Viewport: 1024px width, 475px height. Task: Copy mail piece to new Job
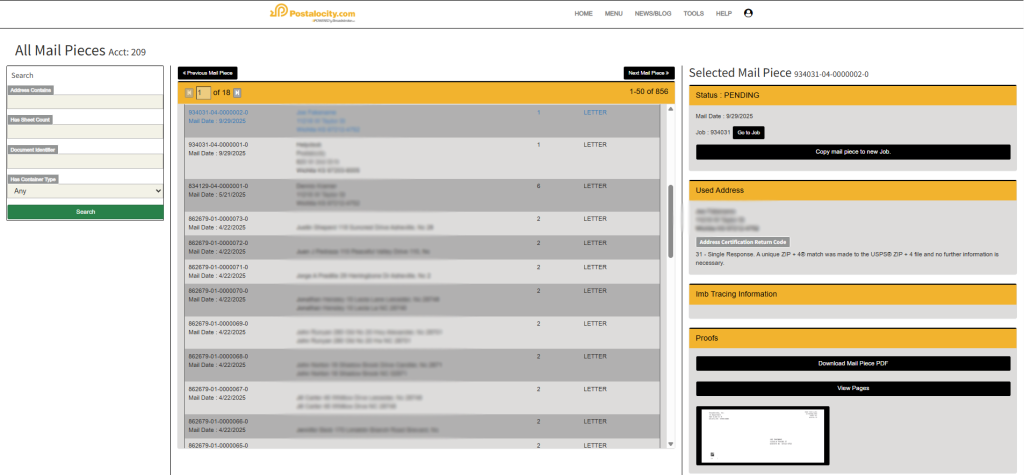853,152
